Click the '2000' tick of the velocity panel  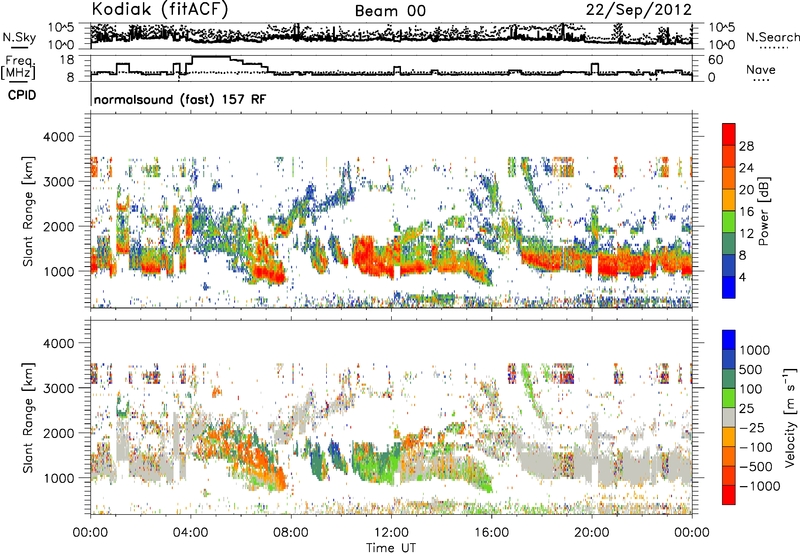(x=58, y=433)
